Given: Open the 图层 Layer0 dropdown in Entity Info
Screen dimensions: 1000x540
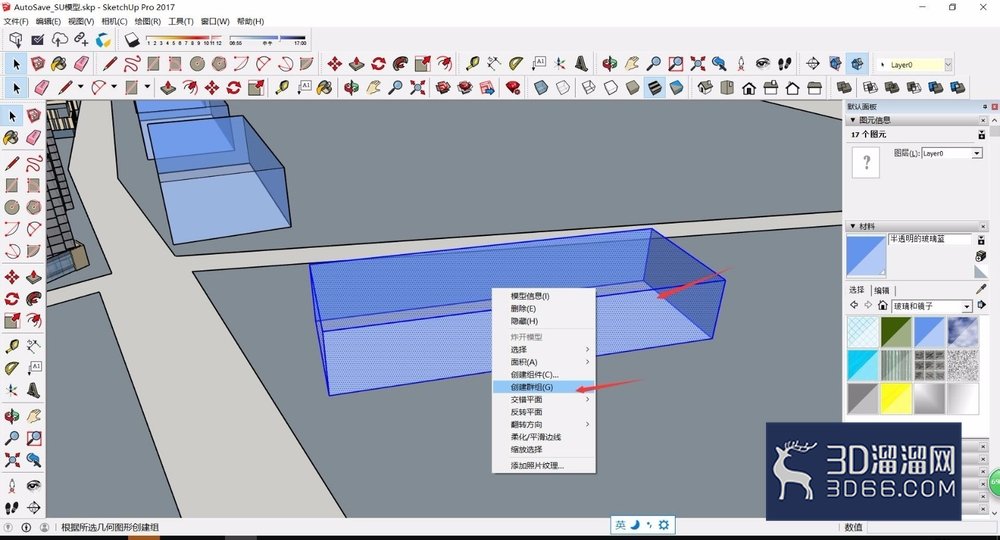Looking at the screenshot, I should 976,154.
